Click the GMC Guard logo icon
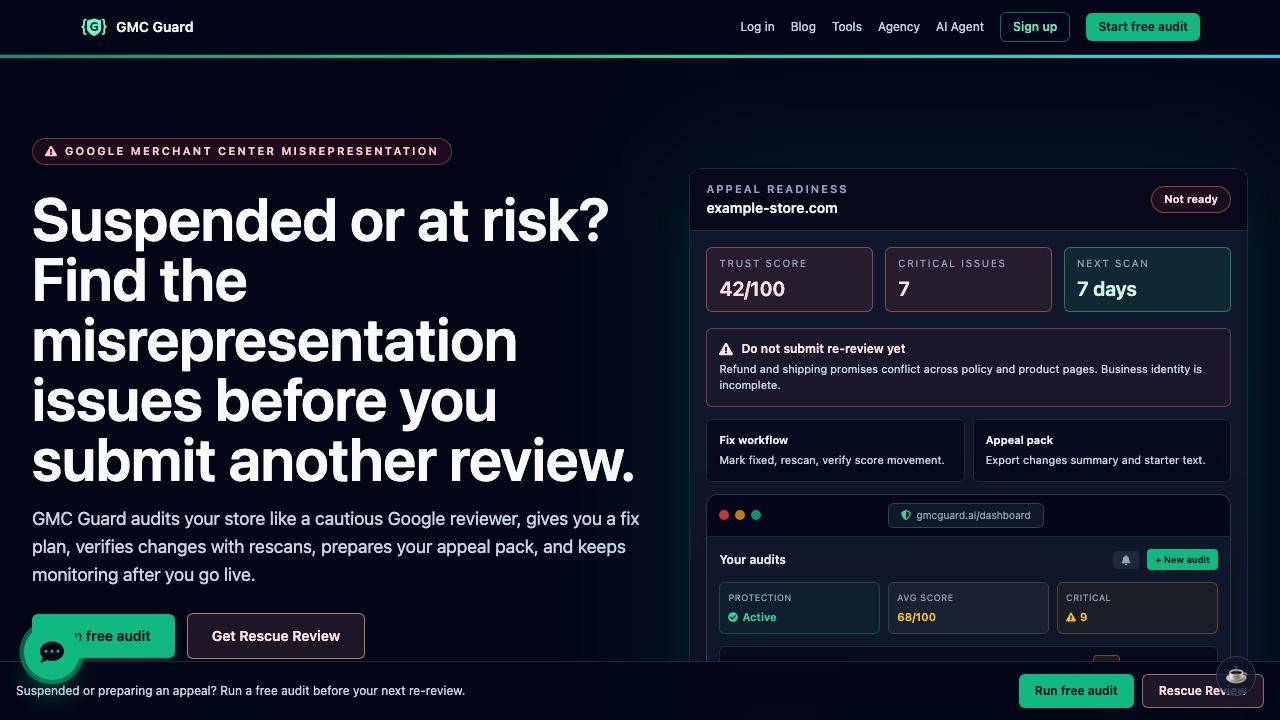The image size is (1280, 720). [94, 27]
